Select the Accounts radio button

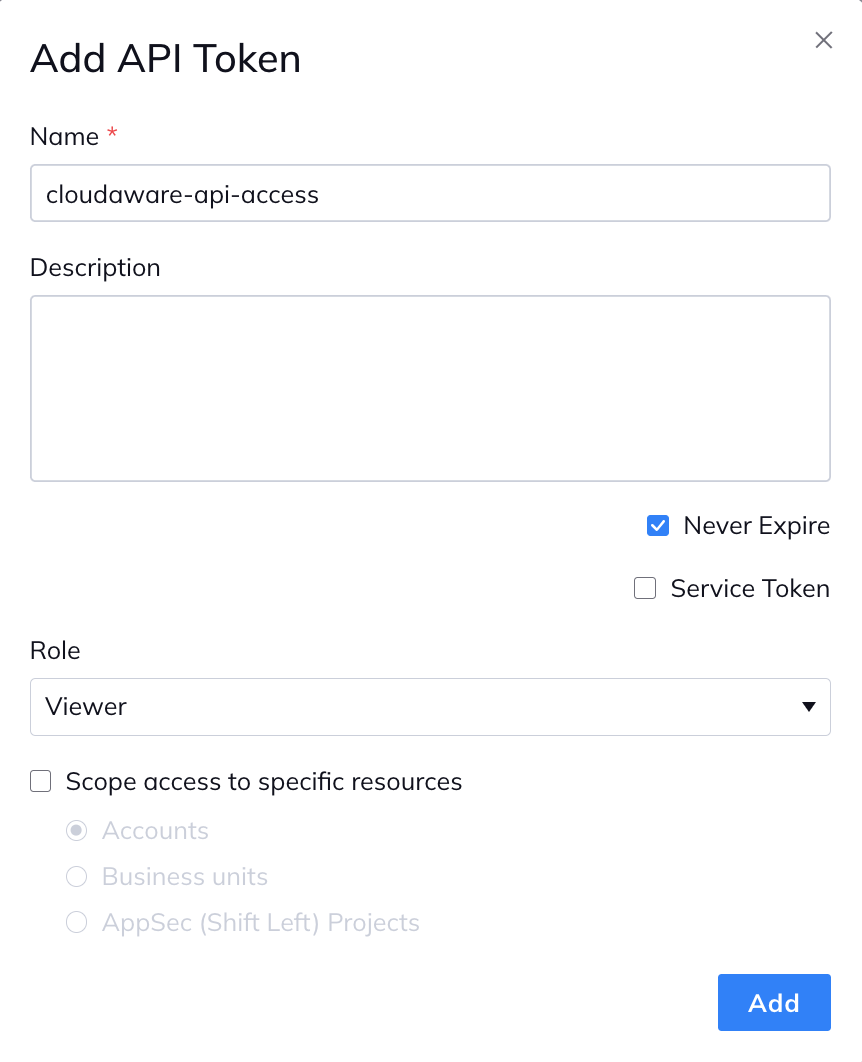pyautogui.click(x=76, y=830)
